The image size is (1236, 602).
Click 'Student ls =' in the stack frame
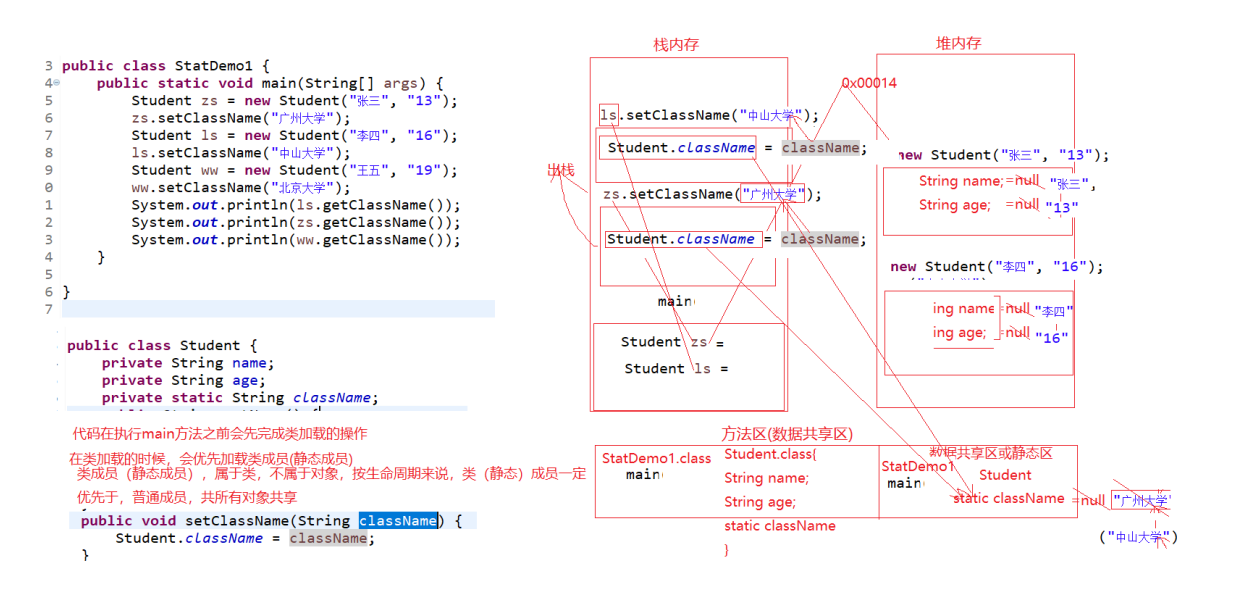(x=676, y=369)
